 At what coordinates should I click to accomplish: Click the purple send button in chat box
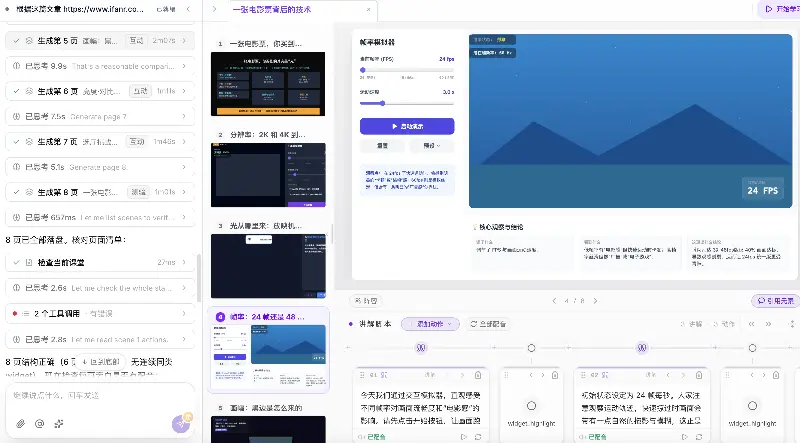(x=181, y=424)
